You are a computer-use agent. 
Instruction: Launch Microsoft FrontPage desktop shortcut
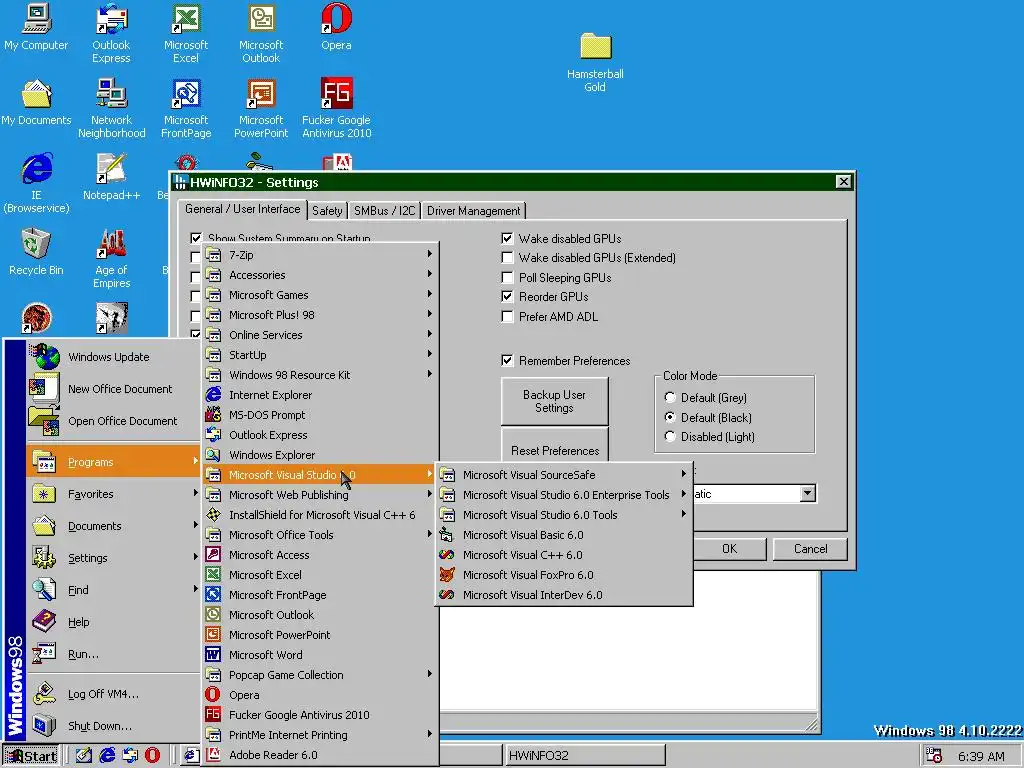click(x=185, y=108)
